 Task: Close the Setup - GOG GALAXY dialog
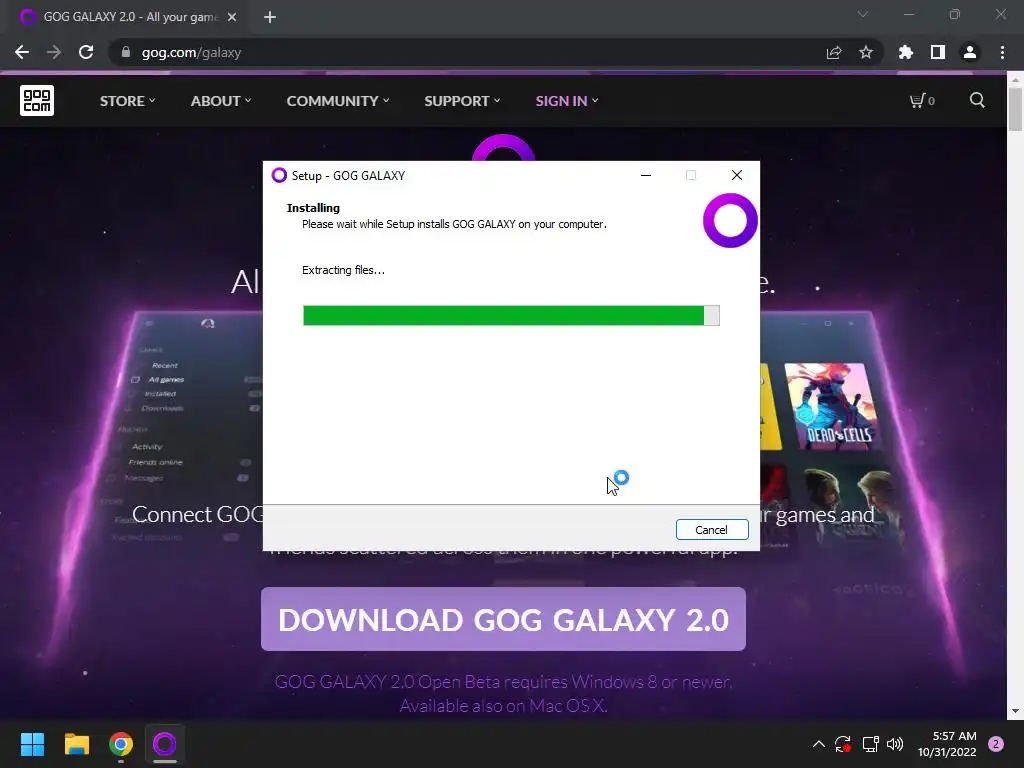(x=737, y=175)
